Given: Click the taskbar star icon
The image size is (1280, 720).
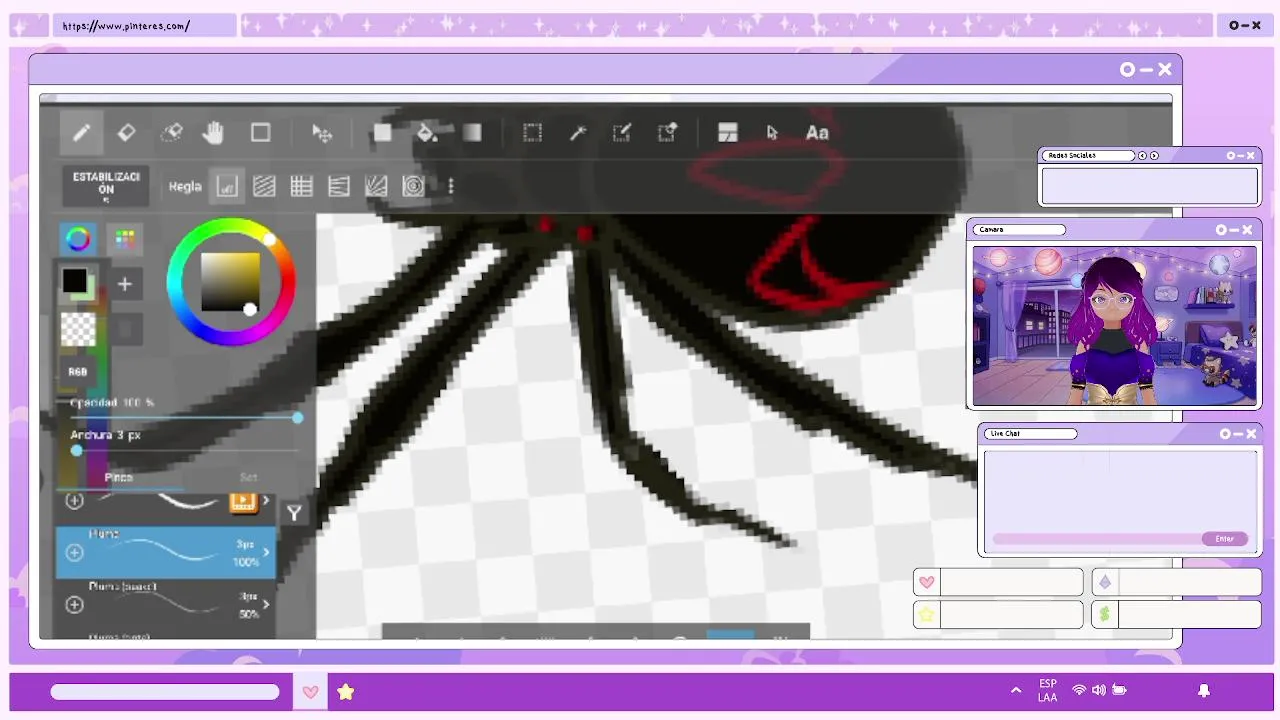Looking at the screenshot, I should pyautogui.click(x=345, y=692).
